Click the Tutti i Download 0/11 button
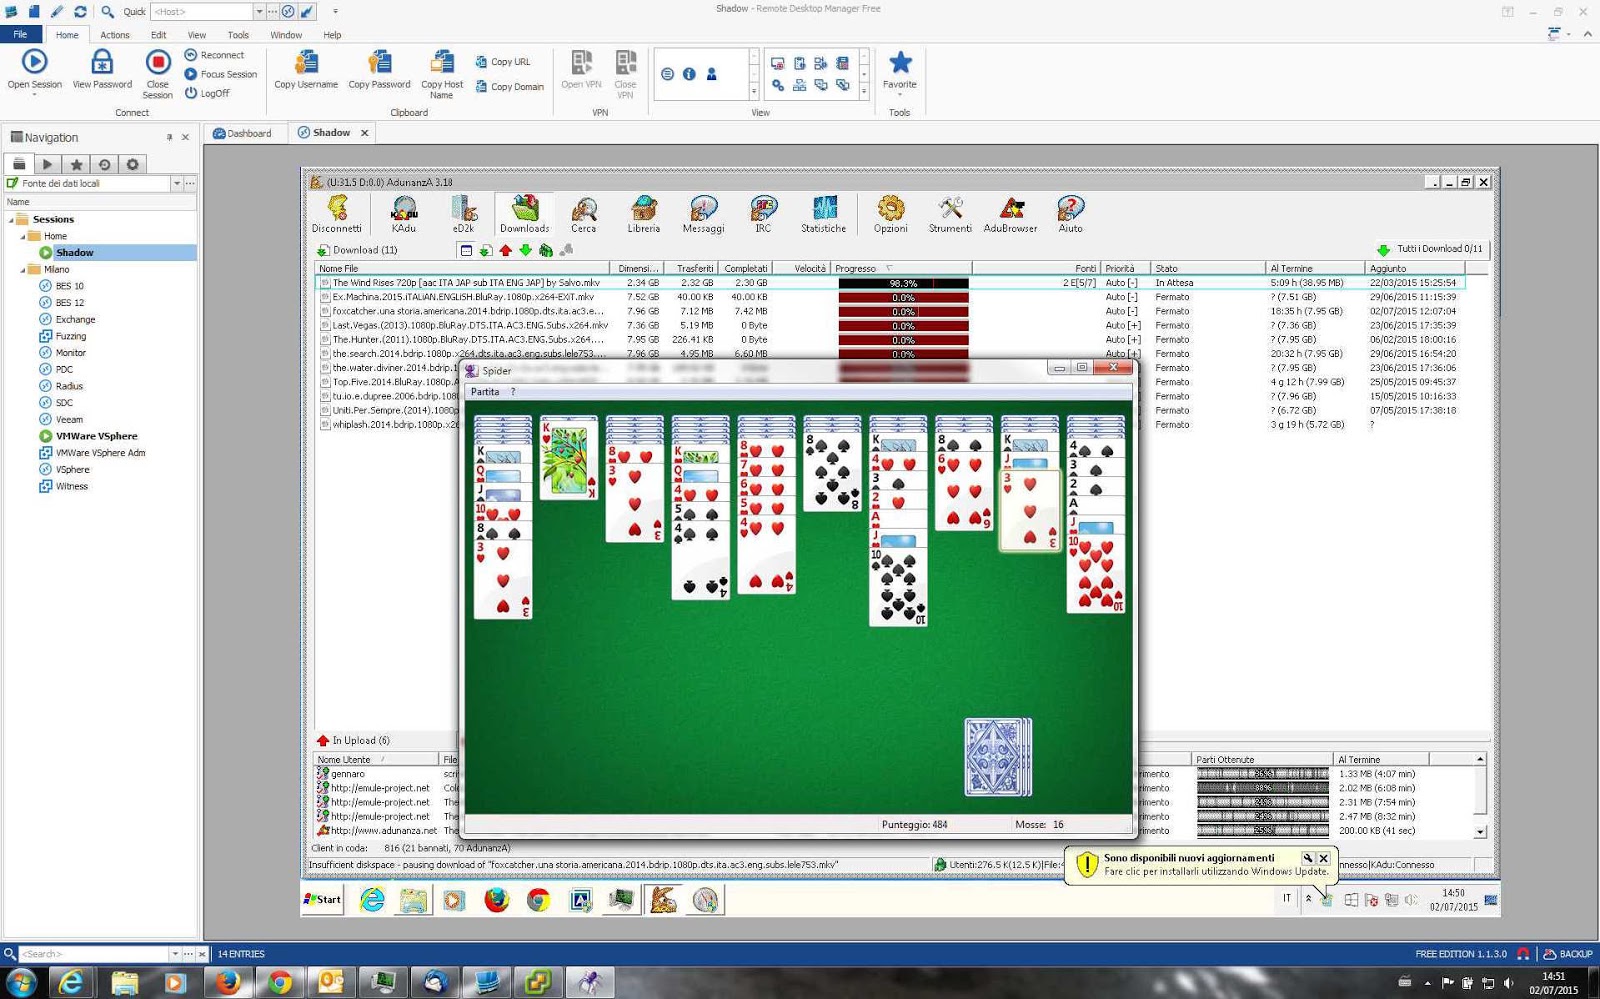The width and height of the screenshot is (1600, 999). tap(1430, 249)
